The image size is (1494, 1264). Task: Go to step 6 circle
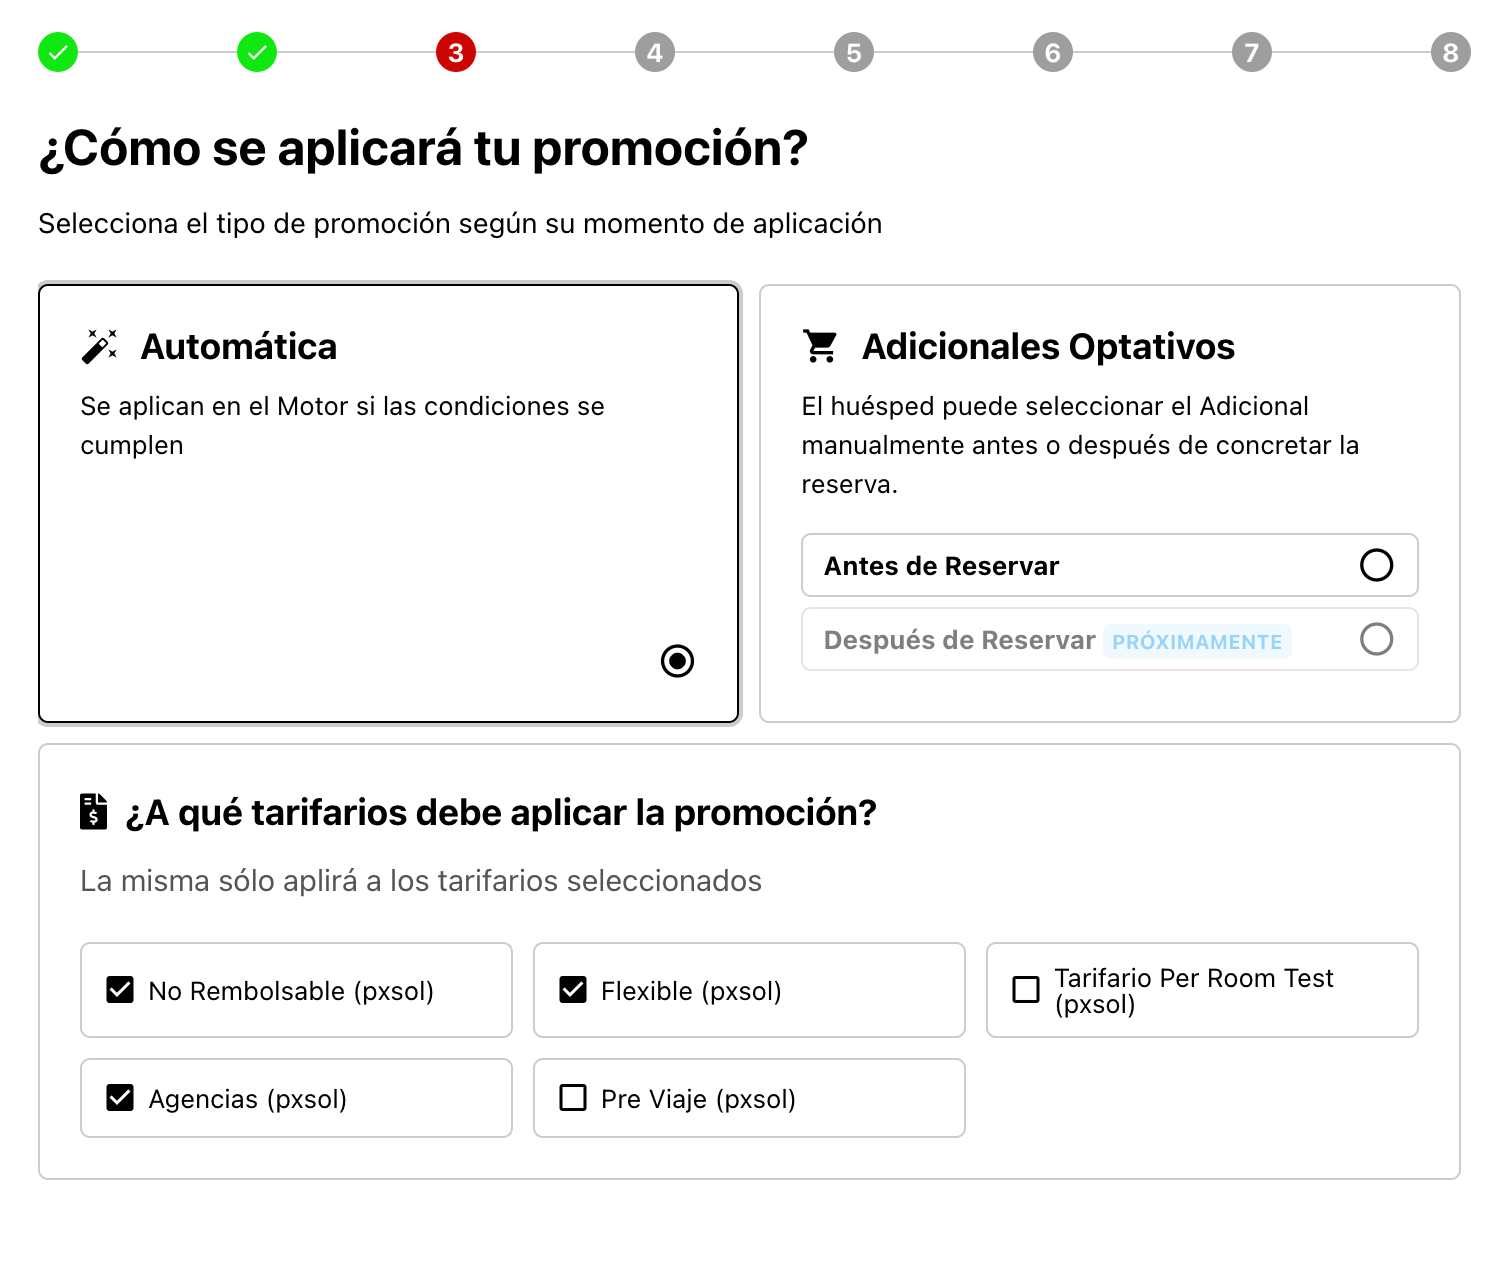1053,52
